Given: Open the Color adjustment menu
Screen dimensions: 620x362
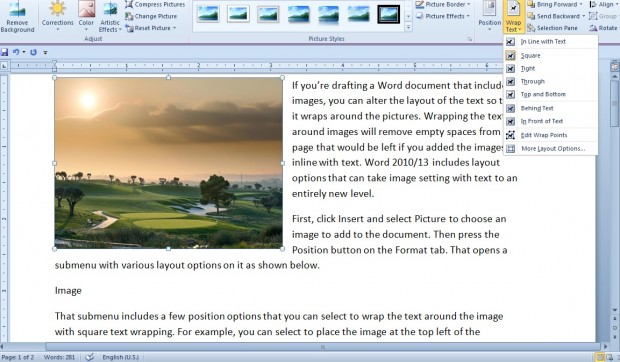Looking at the screenshot, I should pyautogui.click(x=86, y=17).
